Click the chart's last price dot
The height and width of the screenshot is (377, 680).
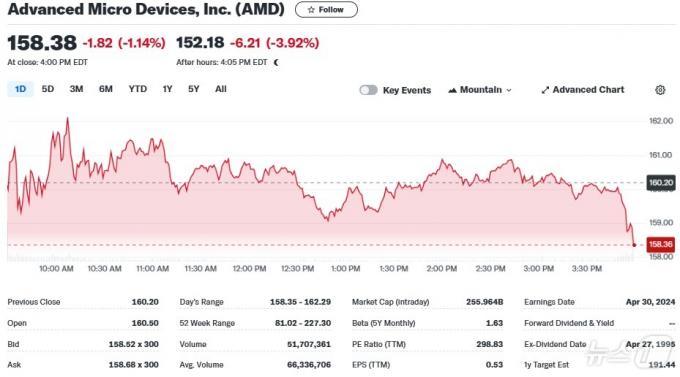(634, 245)
